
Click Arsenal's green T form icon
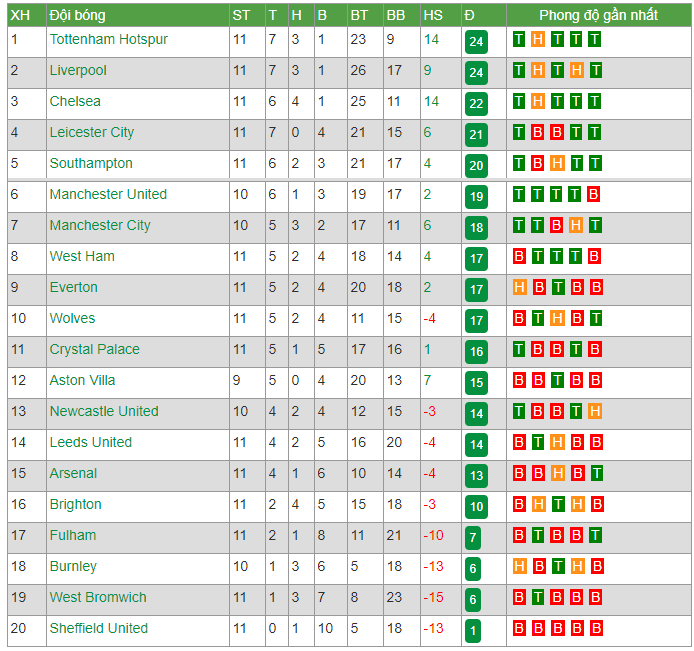tap(597, 473)
